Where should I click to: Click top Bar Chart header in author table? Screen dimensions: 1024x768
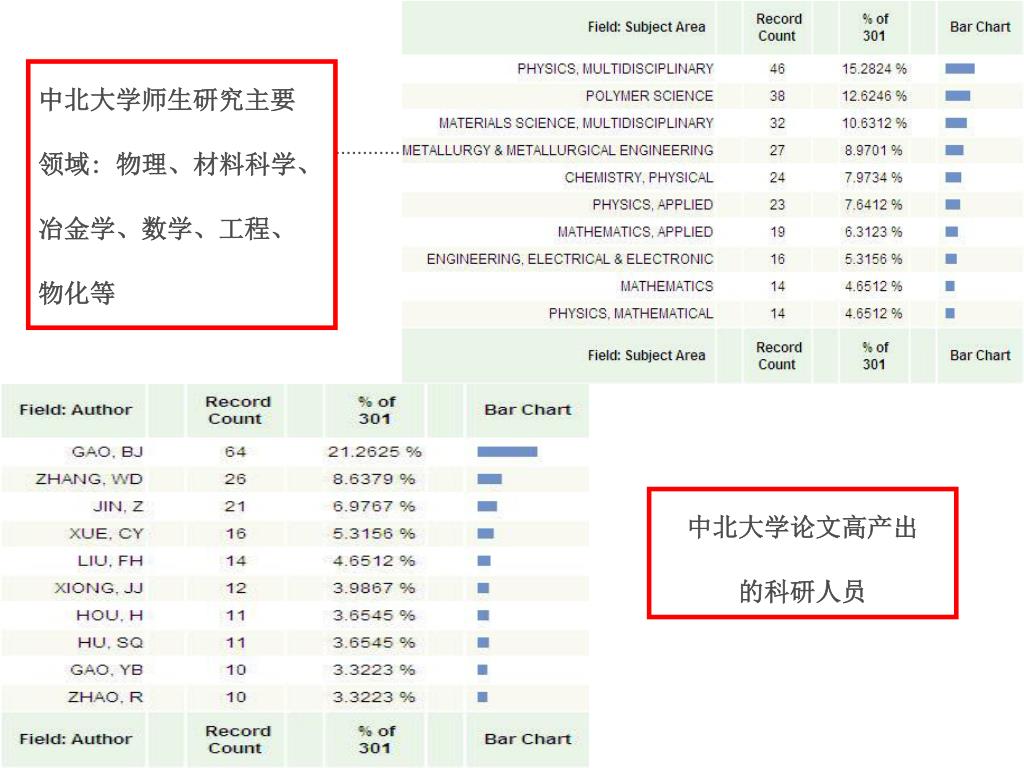click(528, 409)
